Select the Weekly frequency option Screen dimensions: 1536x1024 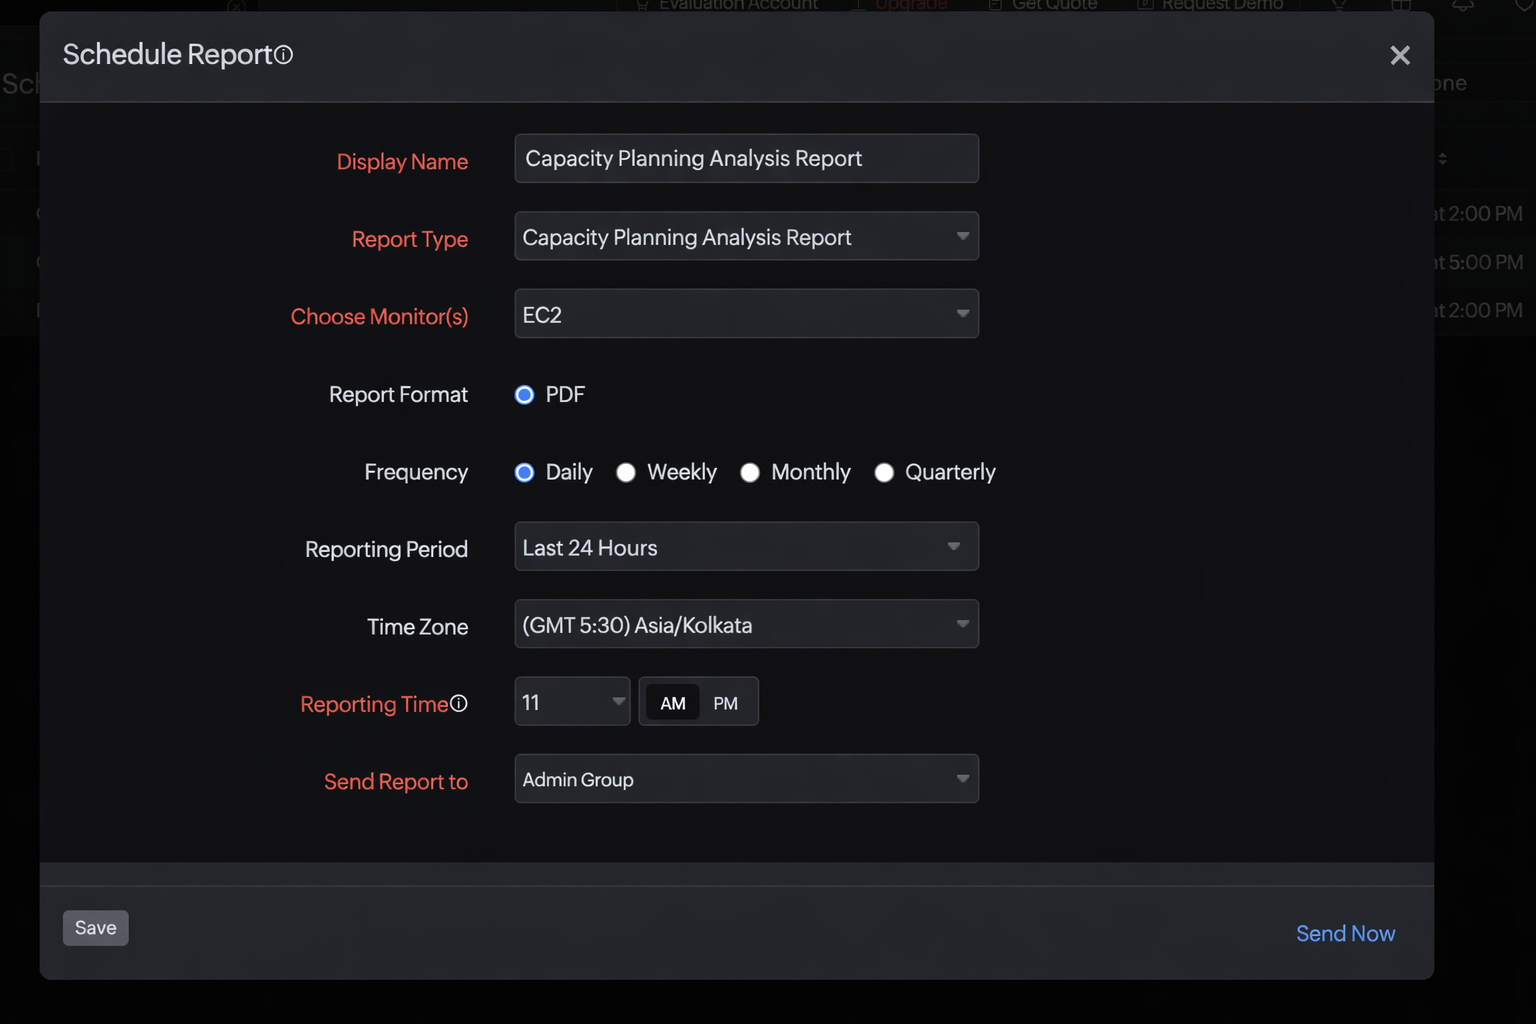tap(626, 472)
